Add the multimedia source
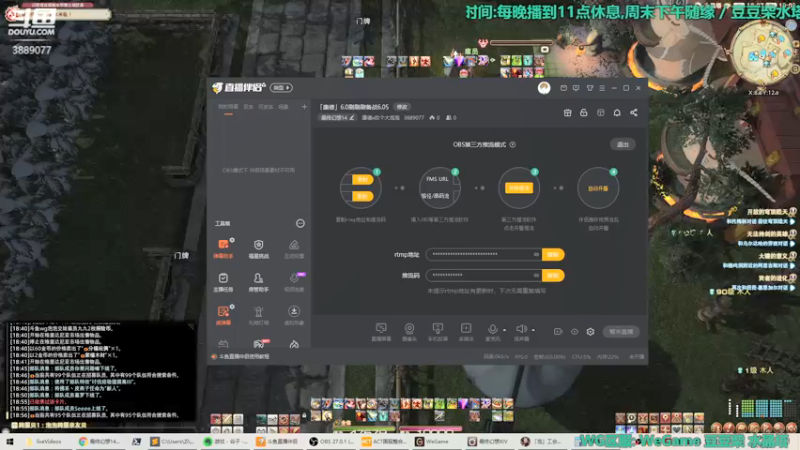Screen dimensions: 800x450 (x=466, y=332)
